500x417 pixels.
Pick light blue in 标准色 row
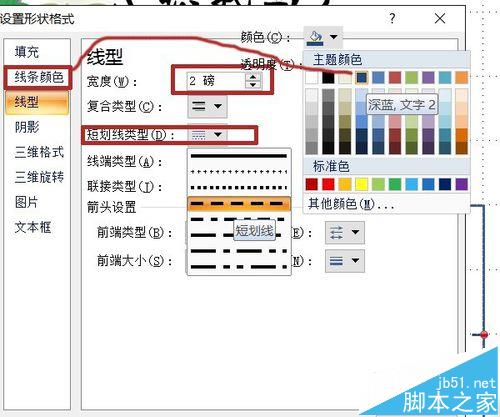pyautogui.click(x=412, y=184)
